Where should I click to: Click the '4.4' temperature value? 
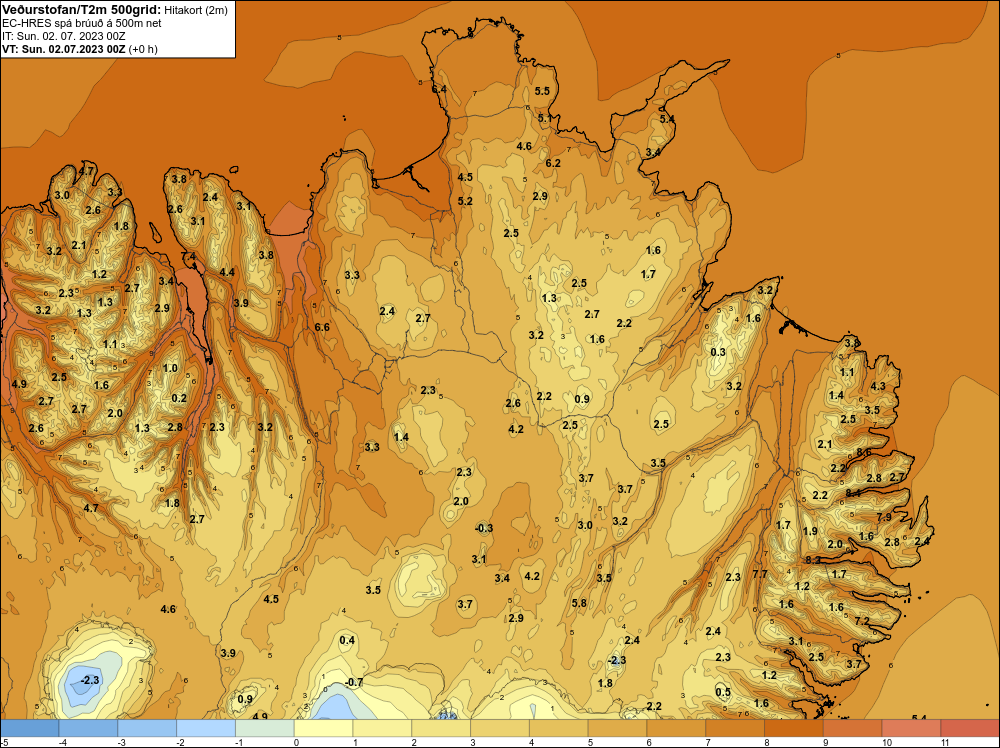point(227,272)
